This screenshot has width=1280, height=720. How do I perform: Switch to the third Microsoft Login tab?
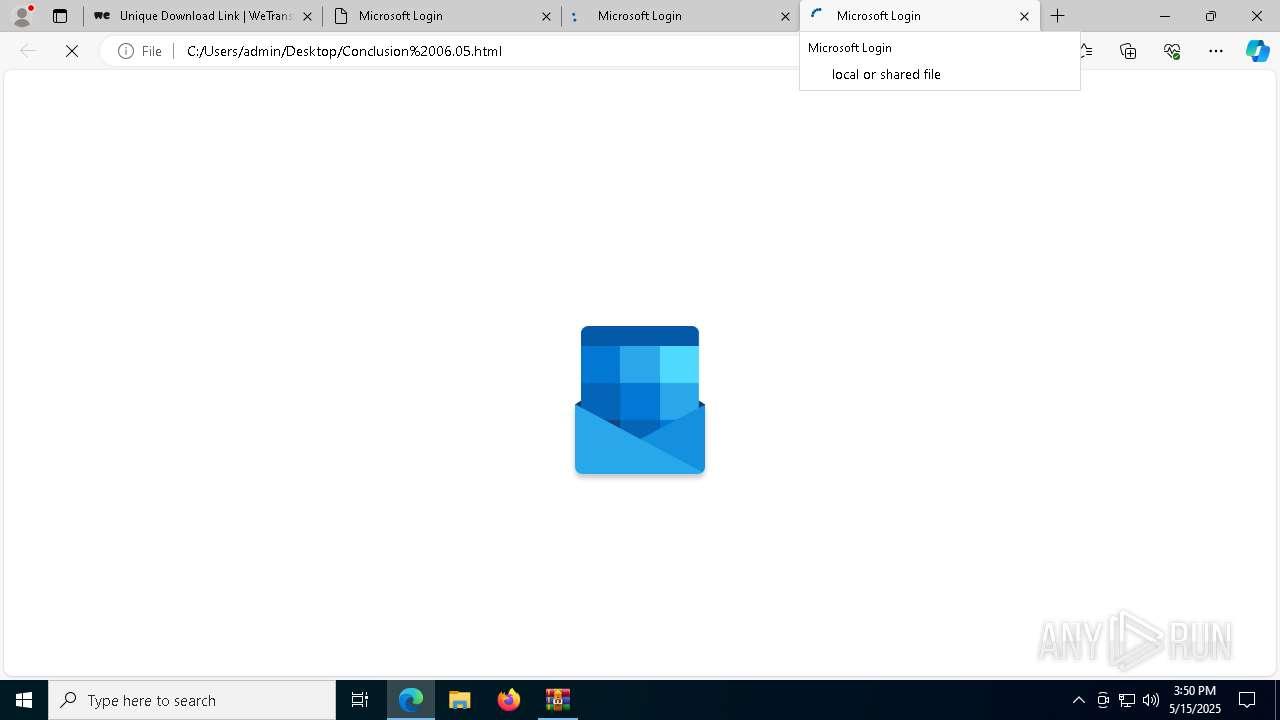[x=680, y=16]
